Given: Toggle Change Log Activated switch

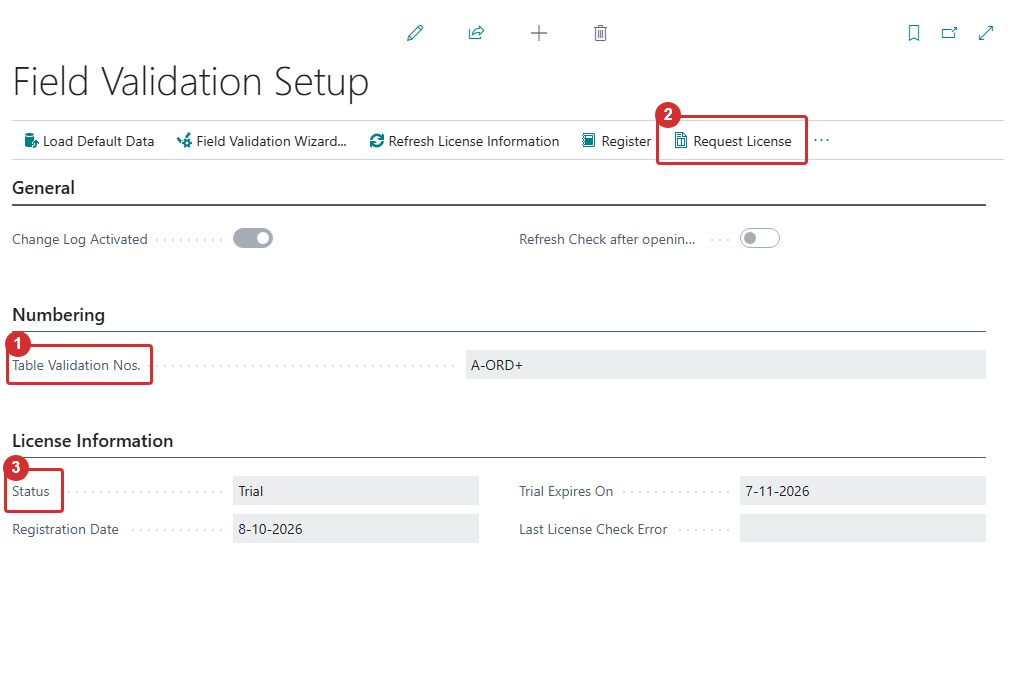Looking at the screenshot, I should click(253, 239).
